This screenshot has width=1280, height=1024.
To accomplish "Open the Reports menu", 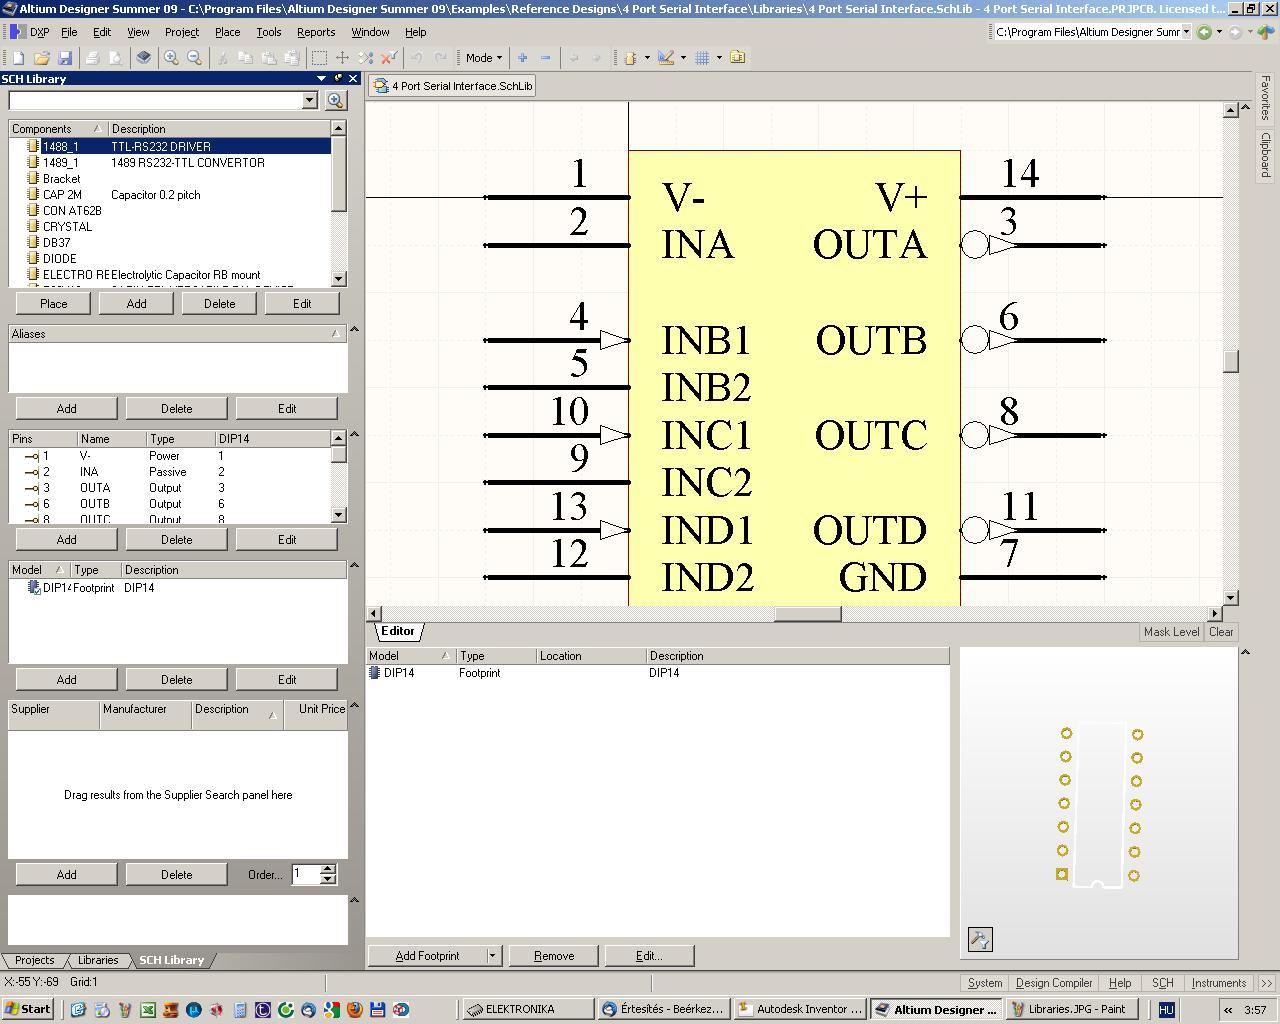I will pyautogui.click(x=316, y=32).
